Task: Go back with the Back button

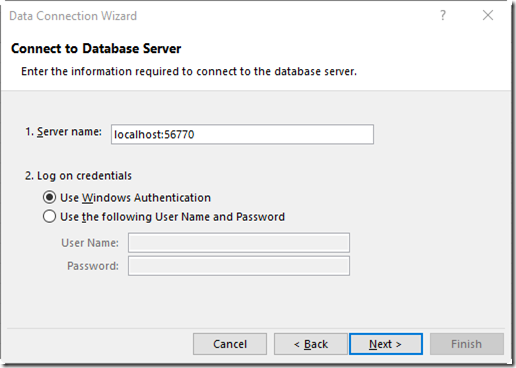Action: (x=311, y=344)
